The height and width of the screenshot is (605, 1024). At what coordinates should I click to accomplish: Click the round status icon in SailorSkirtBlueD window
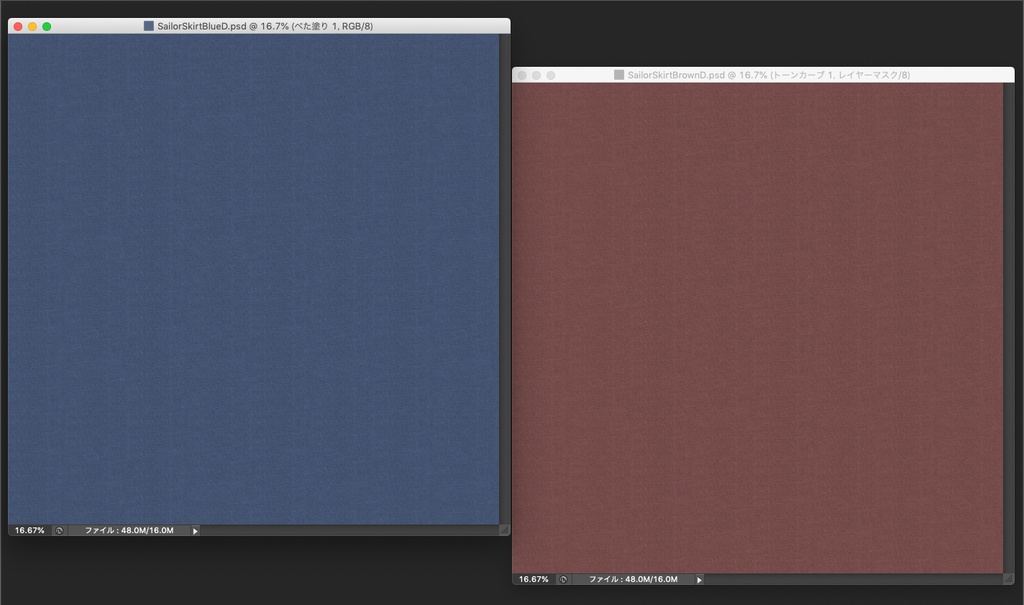(x=59, y=531)
